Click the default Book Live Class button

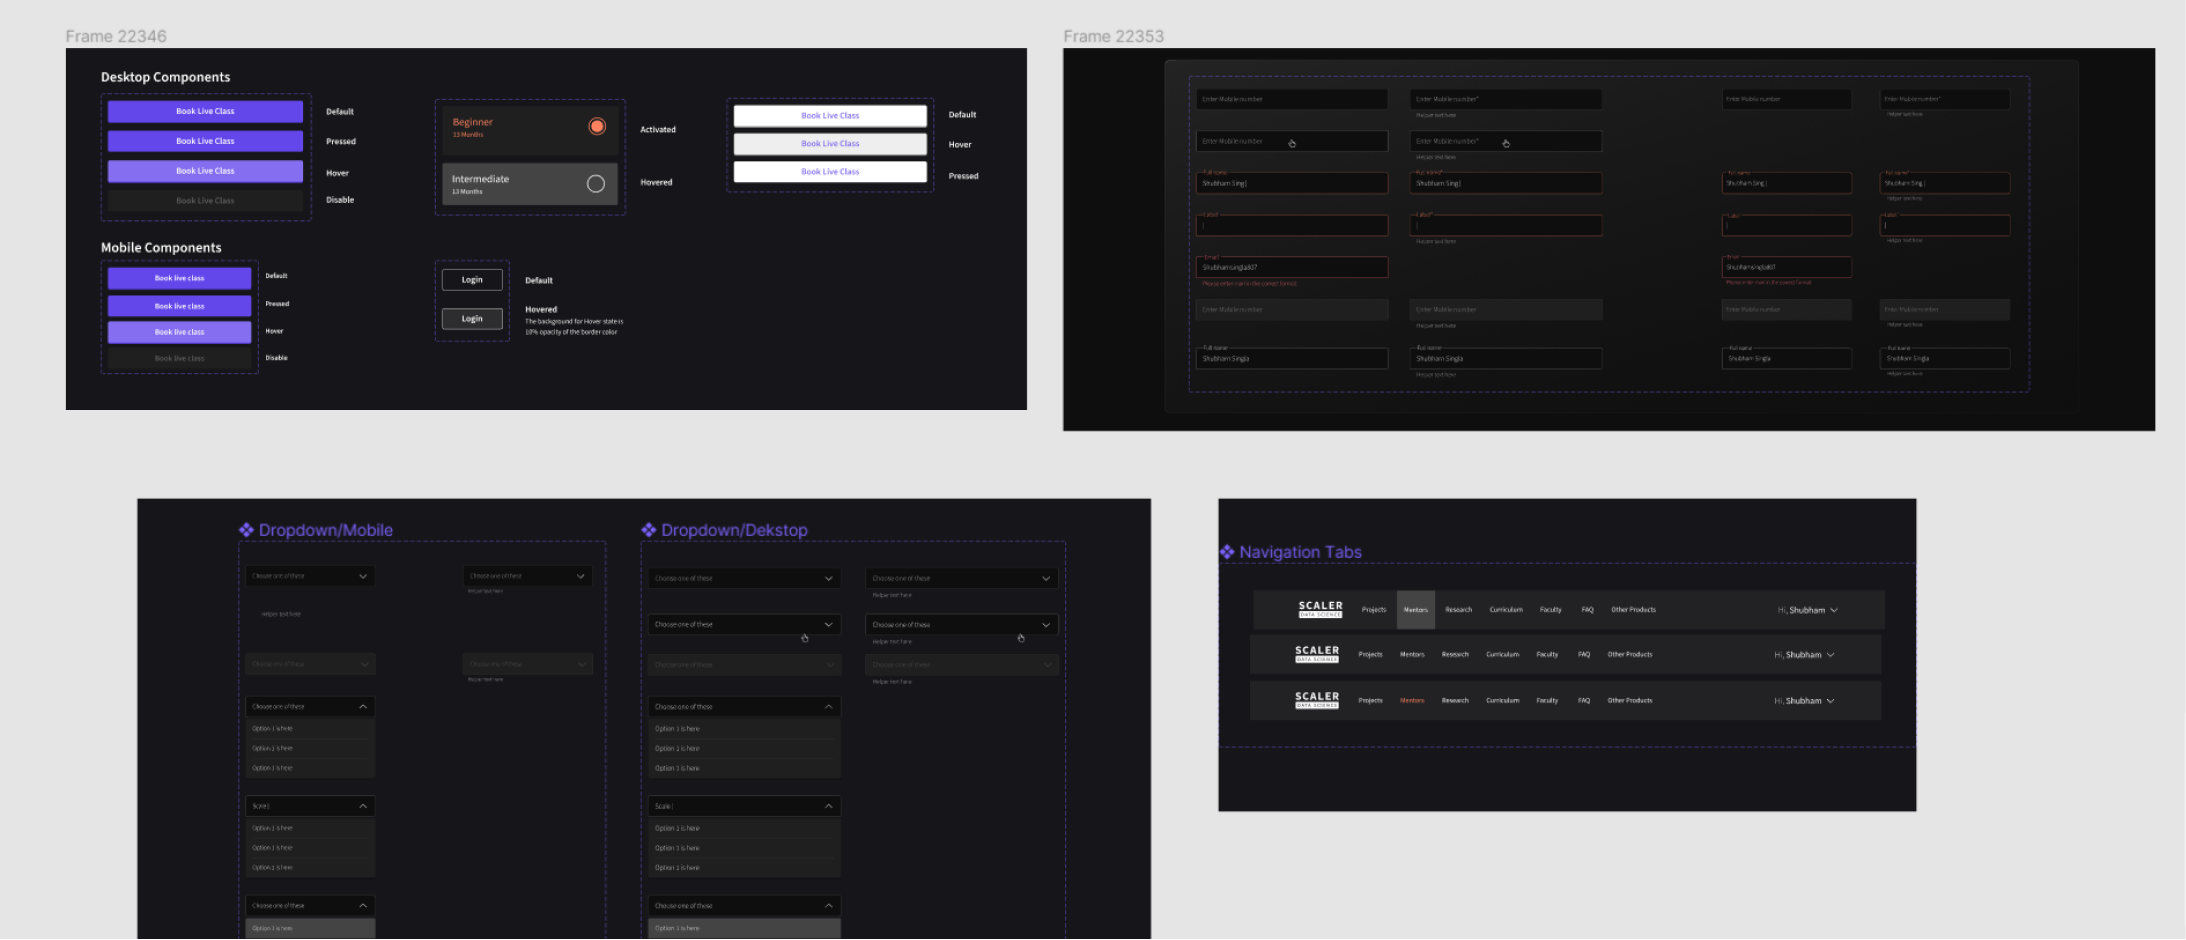204,111
